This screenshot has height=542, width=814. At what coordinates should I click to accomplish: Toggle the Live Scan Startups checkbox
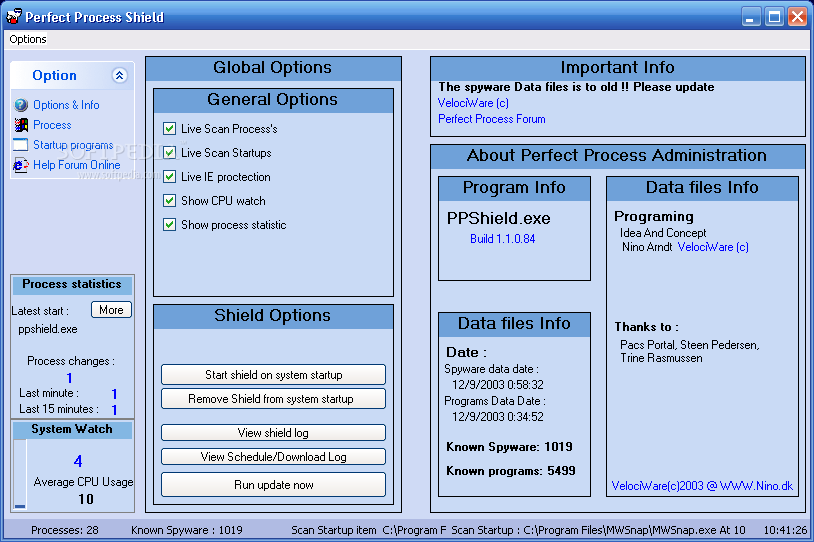click(169, 153)
